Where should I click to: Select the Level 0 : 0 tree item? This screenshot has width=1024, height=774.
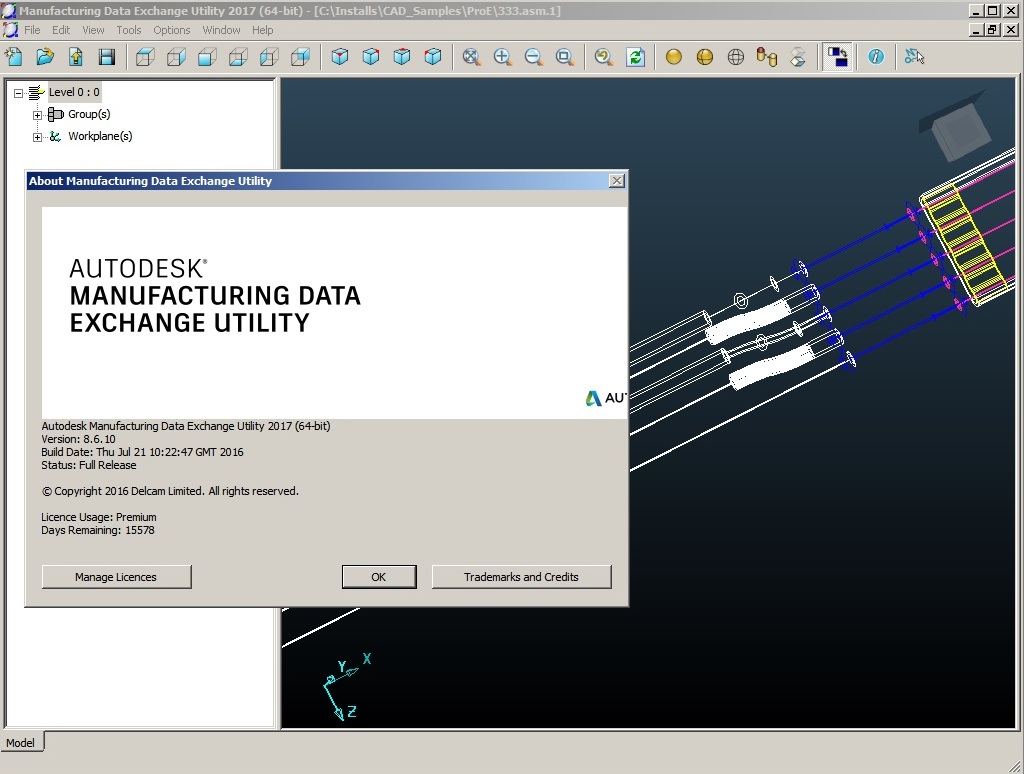74,92
